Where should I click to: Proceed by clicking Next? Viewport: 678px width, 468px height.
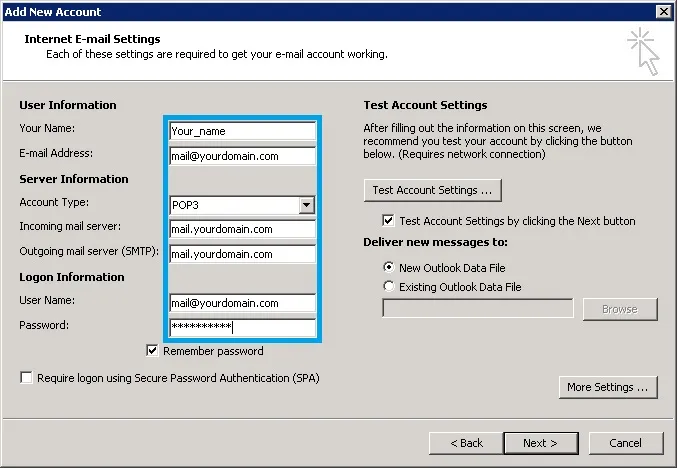[x=540, y=443]
